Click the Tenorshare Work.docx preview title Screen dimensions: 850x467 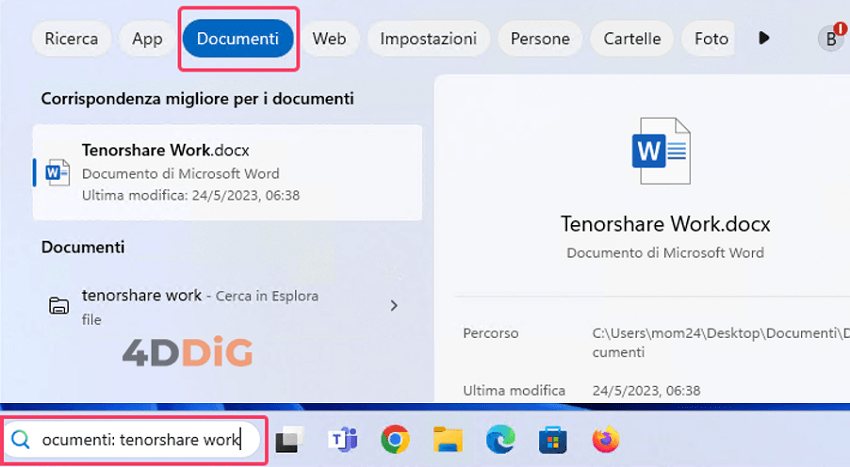(665, 224)
